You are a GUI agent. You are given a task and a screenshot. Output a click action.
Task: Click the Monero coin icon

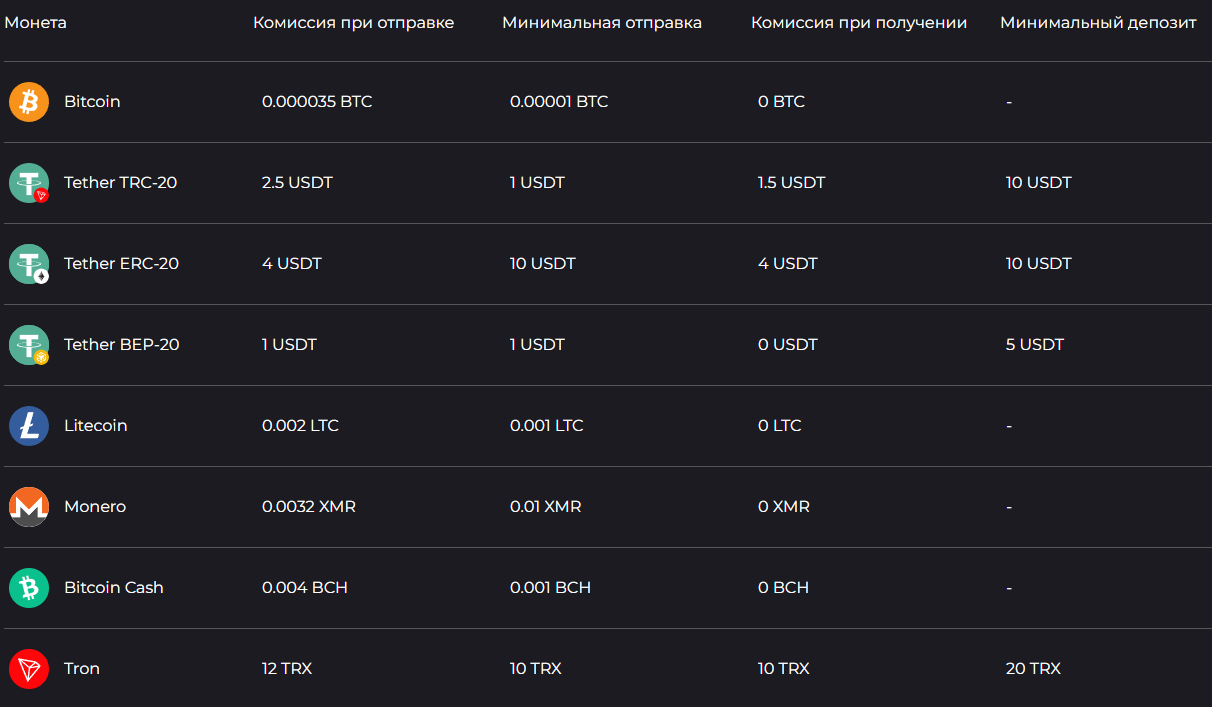point(29,507)
